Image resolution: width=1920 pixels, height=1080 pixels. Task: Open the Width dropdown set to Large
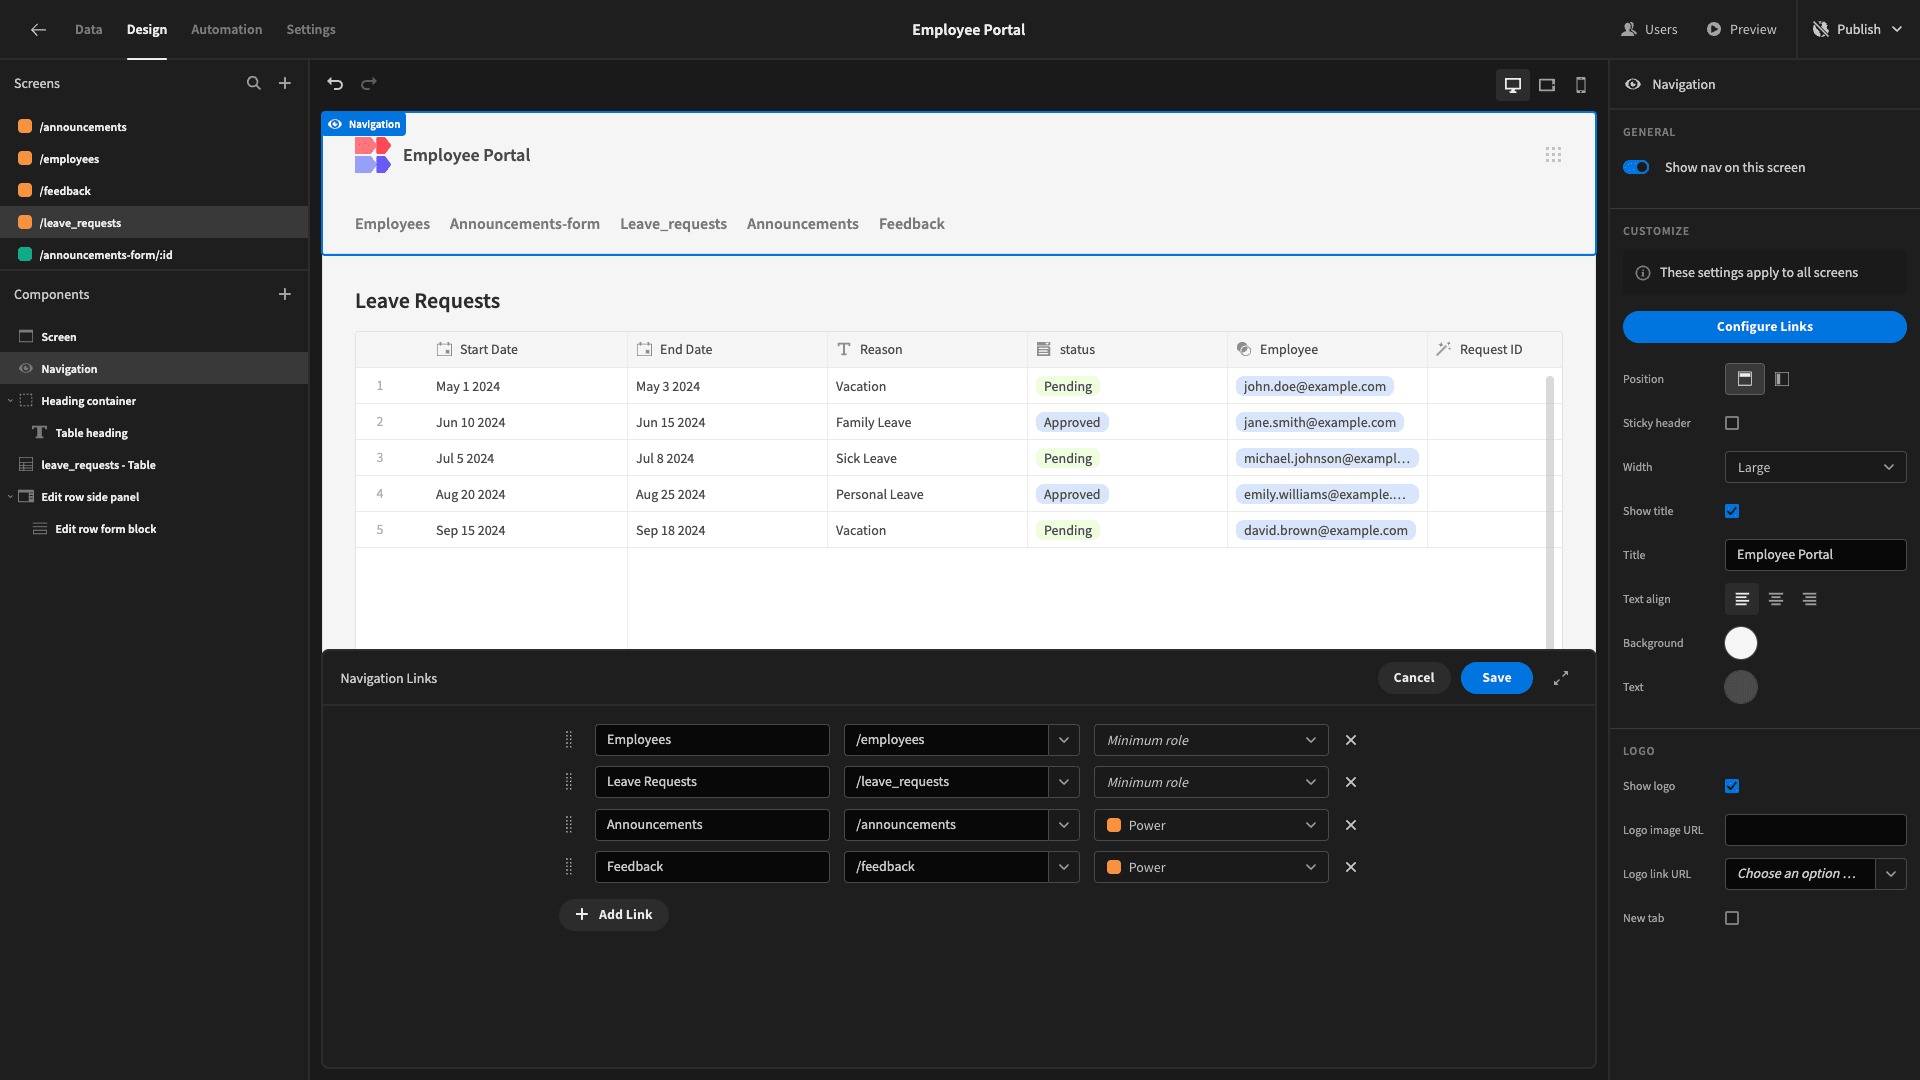[1815, 467]
